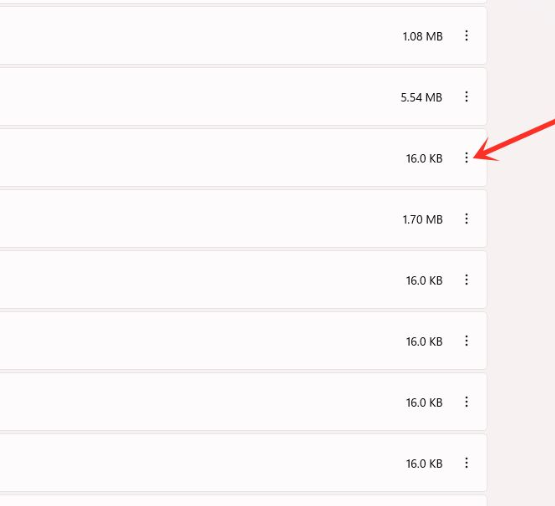Select the 16.0 KB row right after the 1.70 MB entry
The image size is (555, 506).
243,280
